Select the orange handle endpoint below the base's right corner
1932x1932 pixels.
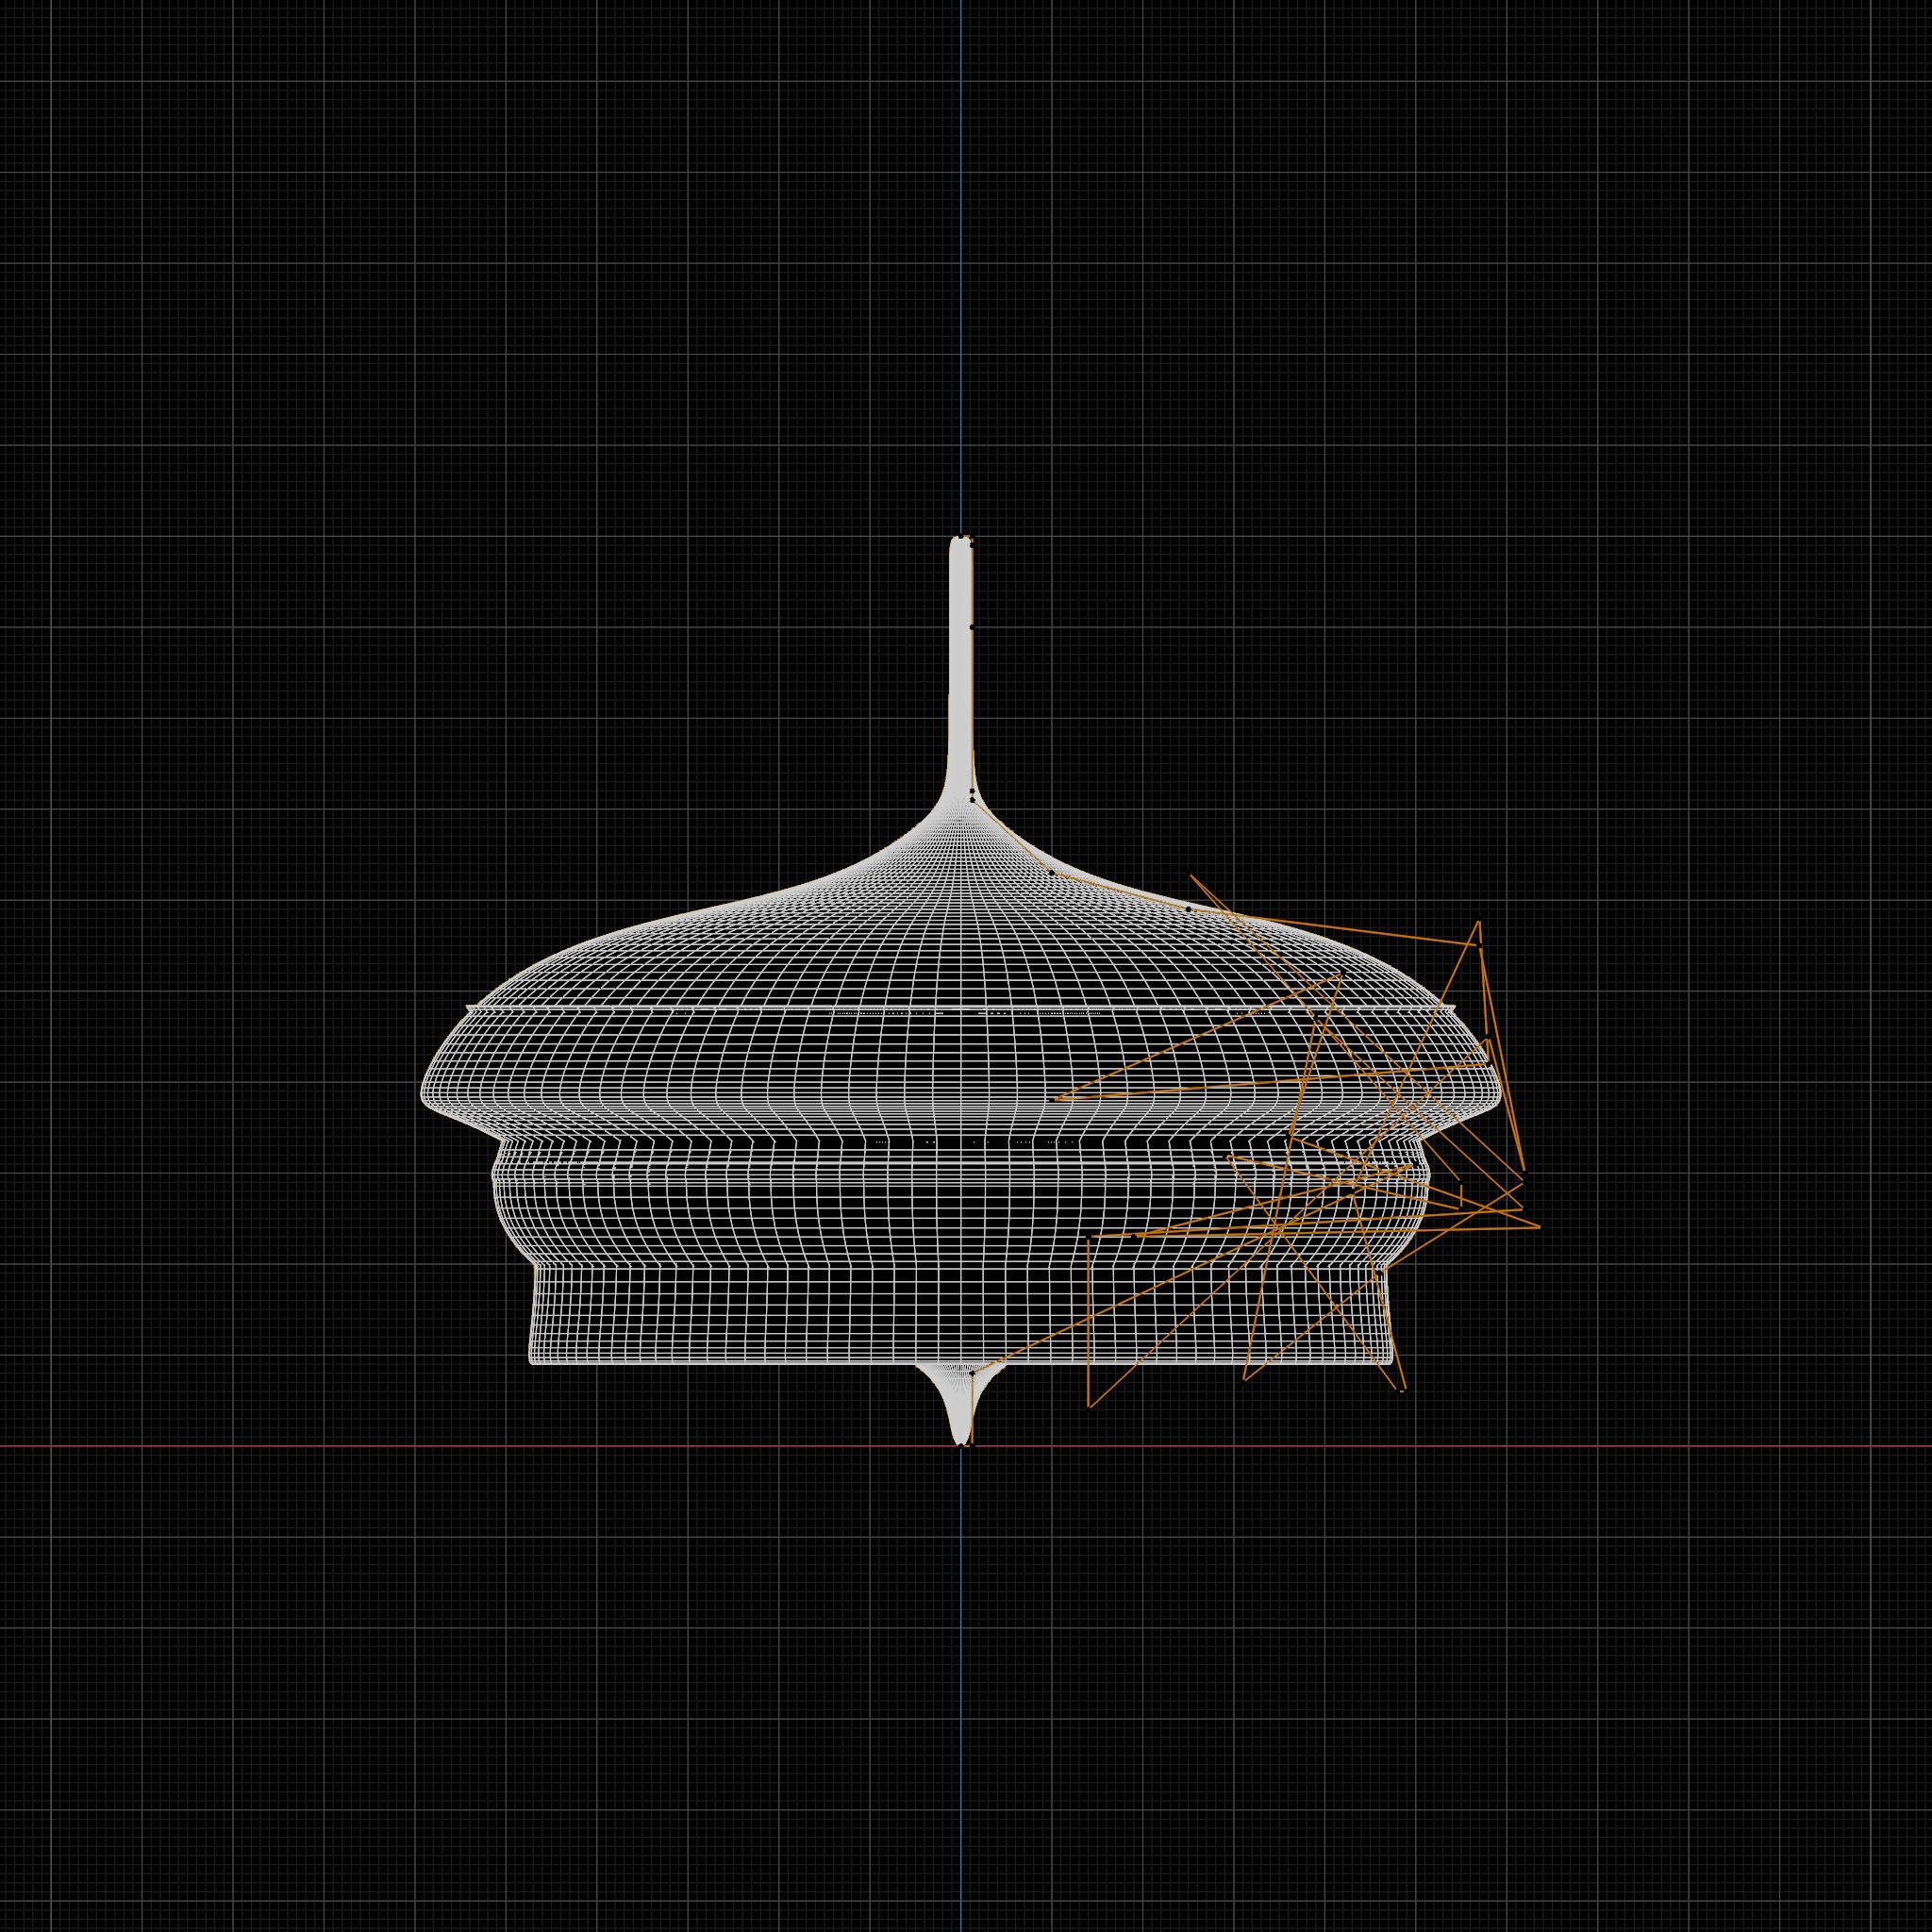pyautogui.click(x=1404, y=1390)
